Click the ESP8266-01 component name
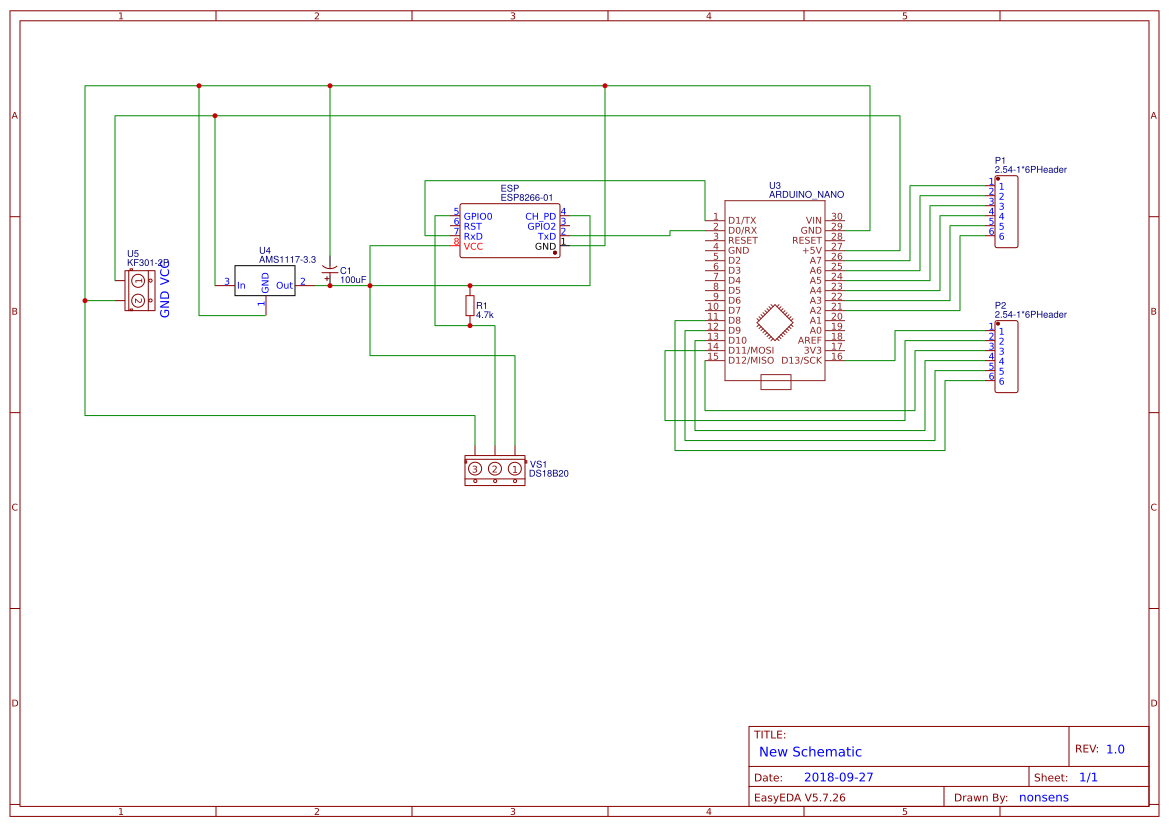The width and height of the screenshot is (1169, 827). point(526,198)
